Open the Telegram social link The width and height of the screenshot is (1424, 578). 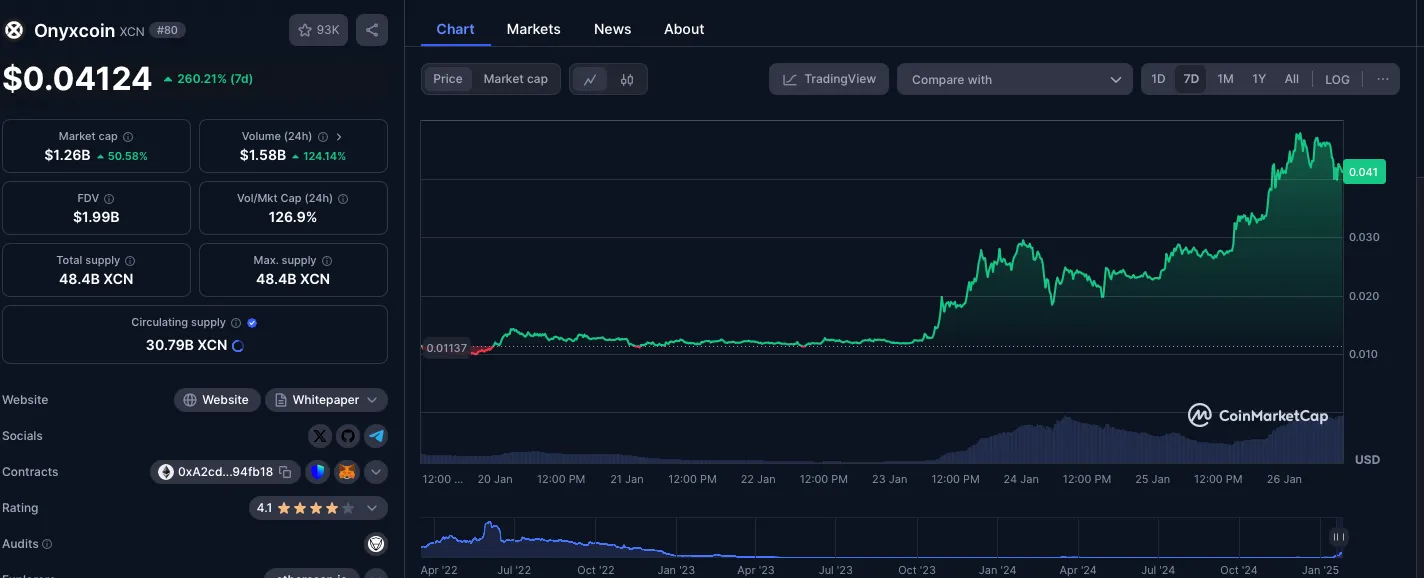click(x=375, y=436)
